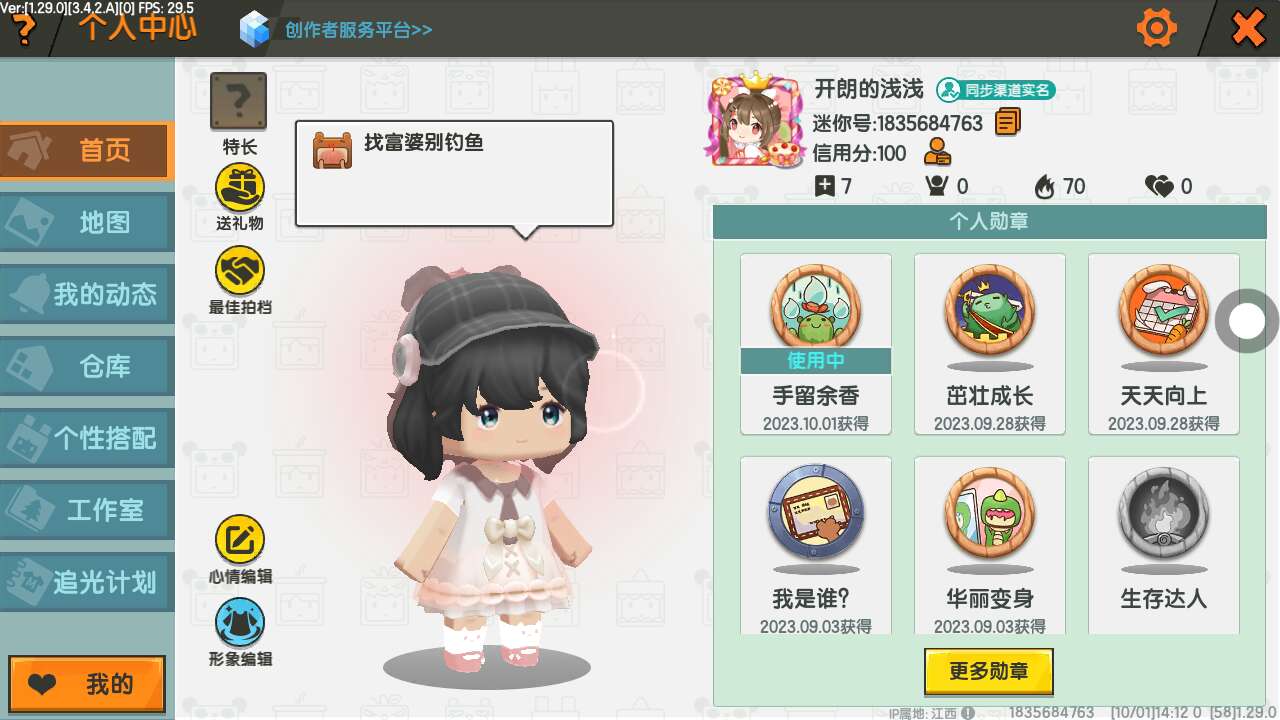
Task: Select the 天天向上 medal
Action: click(1164, 344)
